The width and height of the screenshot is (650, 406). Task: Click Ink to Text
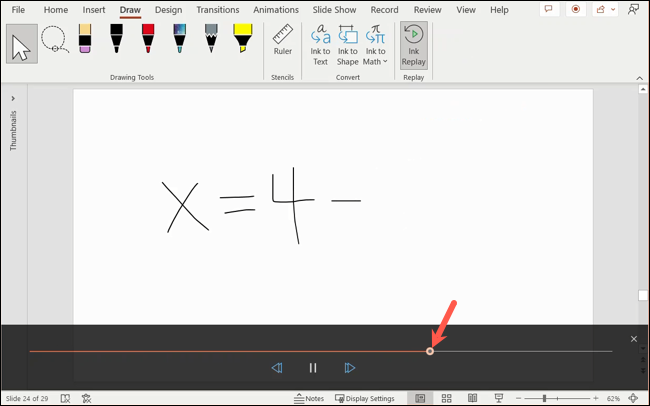[320, 45]
